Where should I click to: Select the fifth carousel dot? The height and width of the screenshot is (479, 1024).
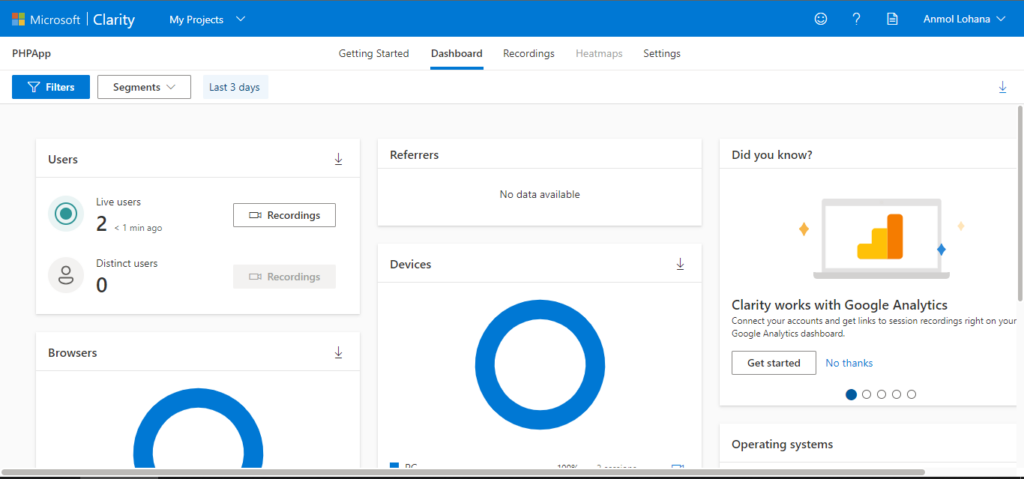tap(912, 394)
